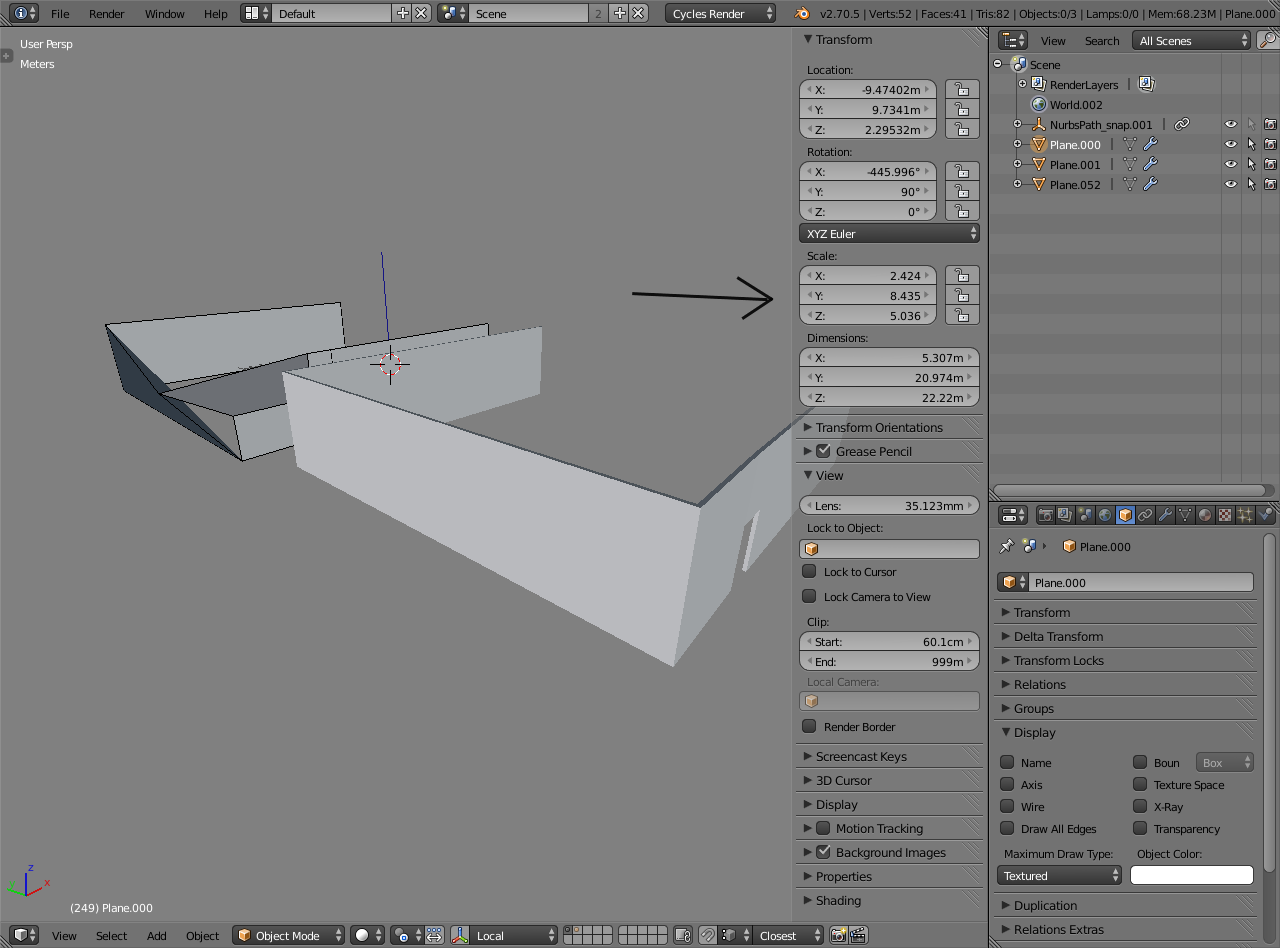This screenshot has height=948, width=1280.
Task: Enable the Render Border checkbox
Action: coord(810,726)
